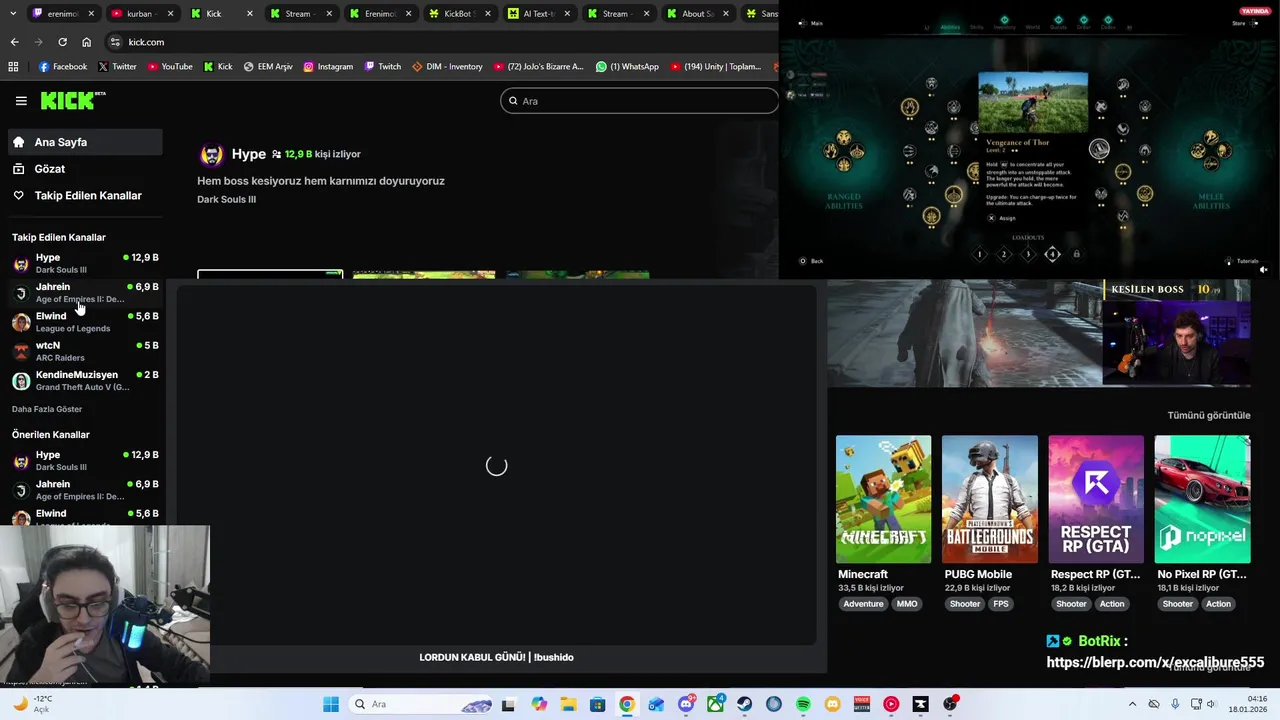Switch to the AI Text-to tab
Screen dimensions: 1280x720
pos(541,14)
